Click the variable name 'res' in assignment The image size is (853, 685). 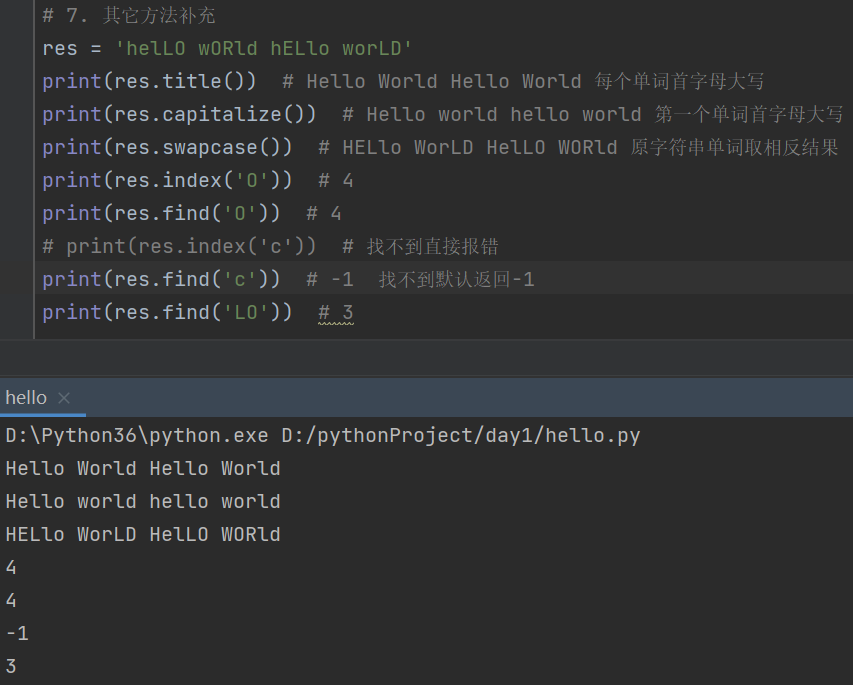60,48
